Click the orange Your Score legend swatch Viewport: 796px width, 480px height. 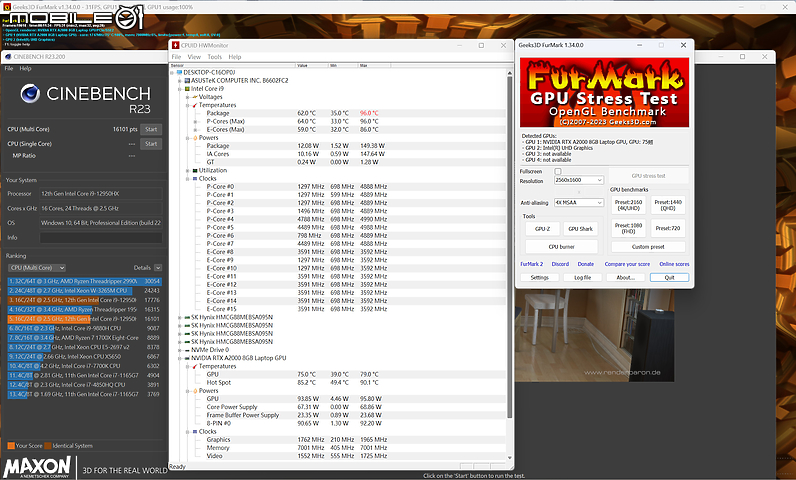(x=11, y=446)
